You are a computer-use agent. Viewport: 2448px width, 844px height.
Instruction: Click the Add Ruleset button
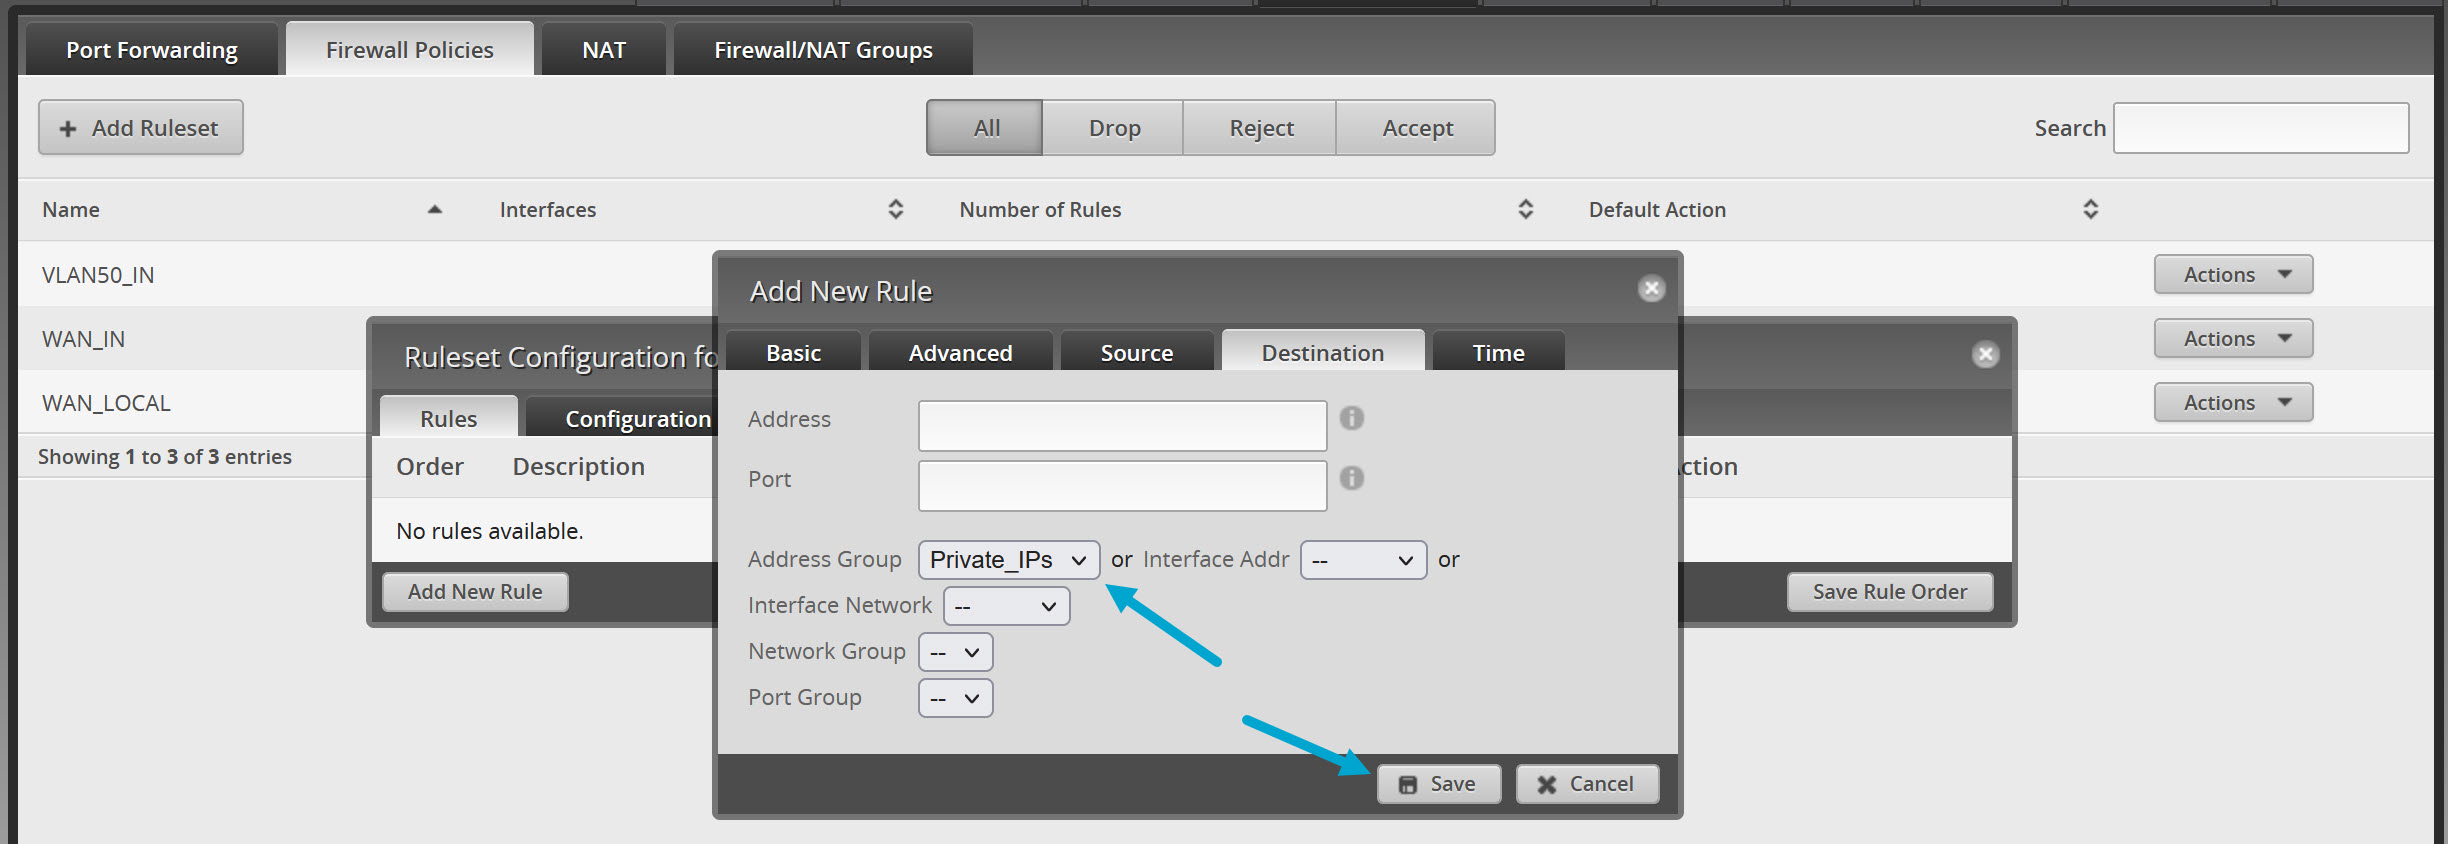click(x=141, y=128)
